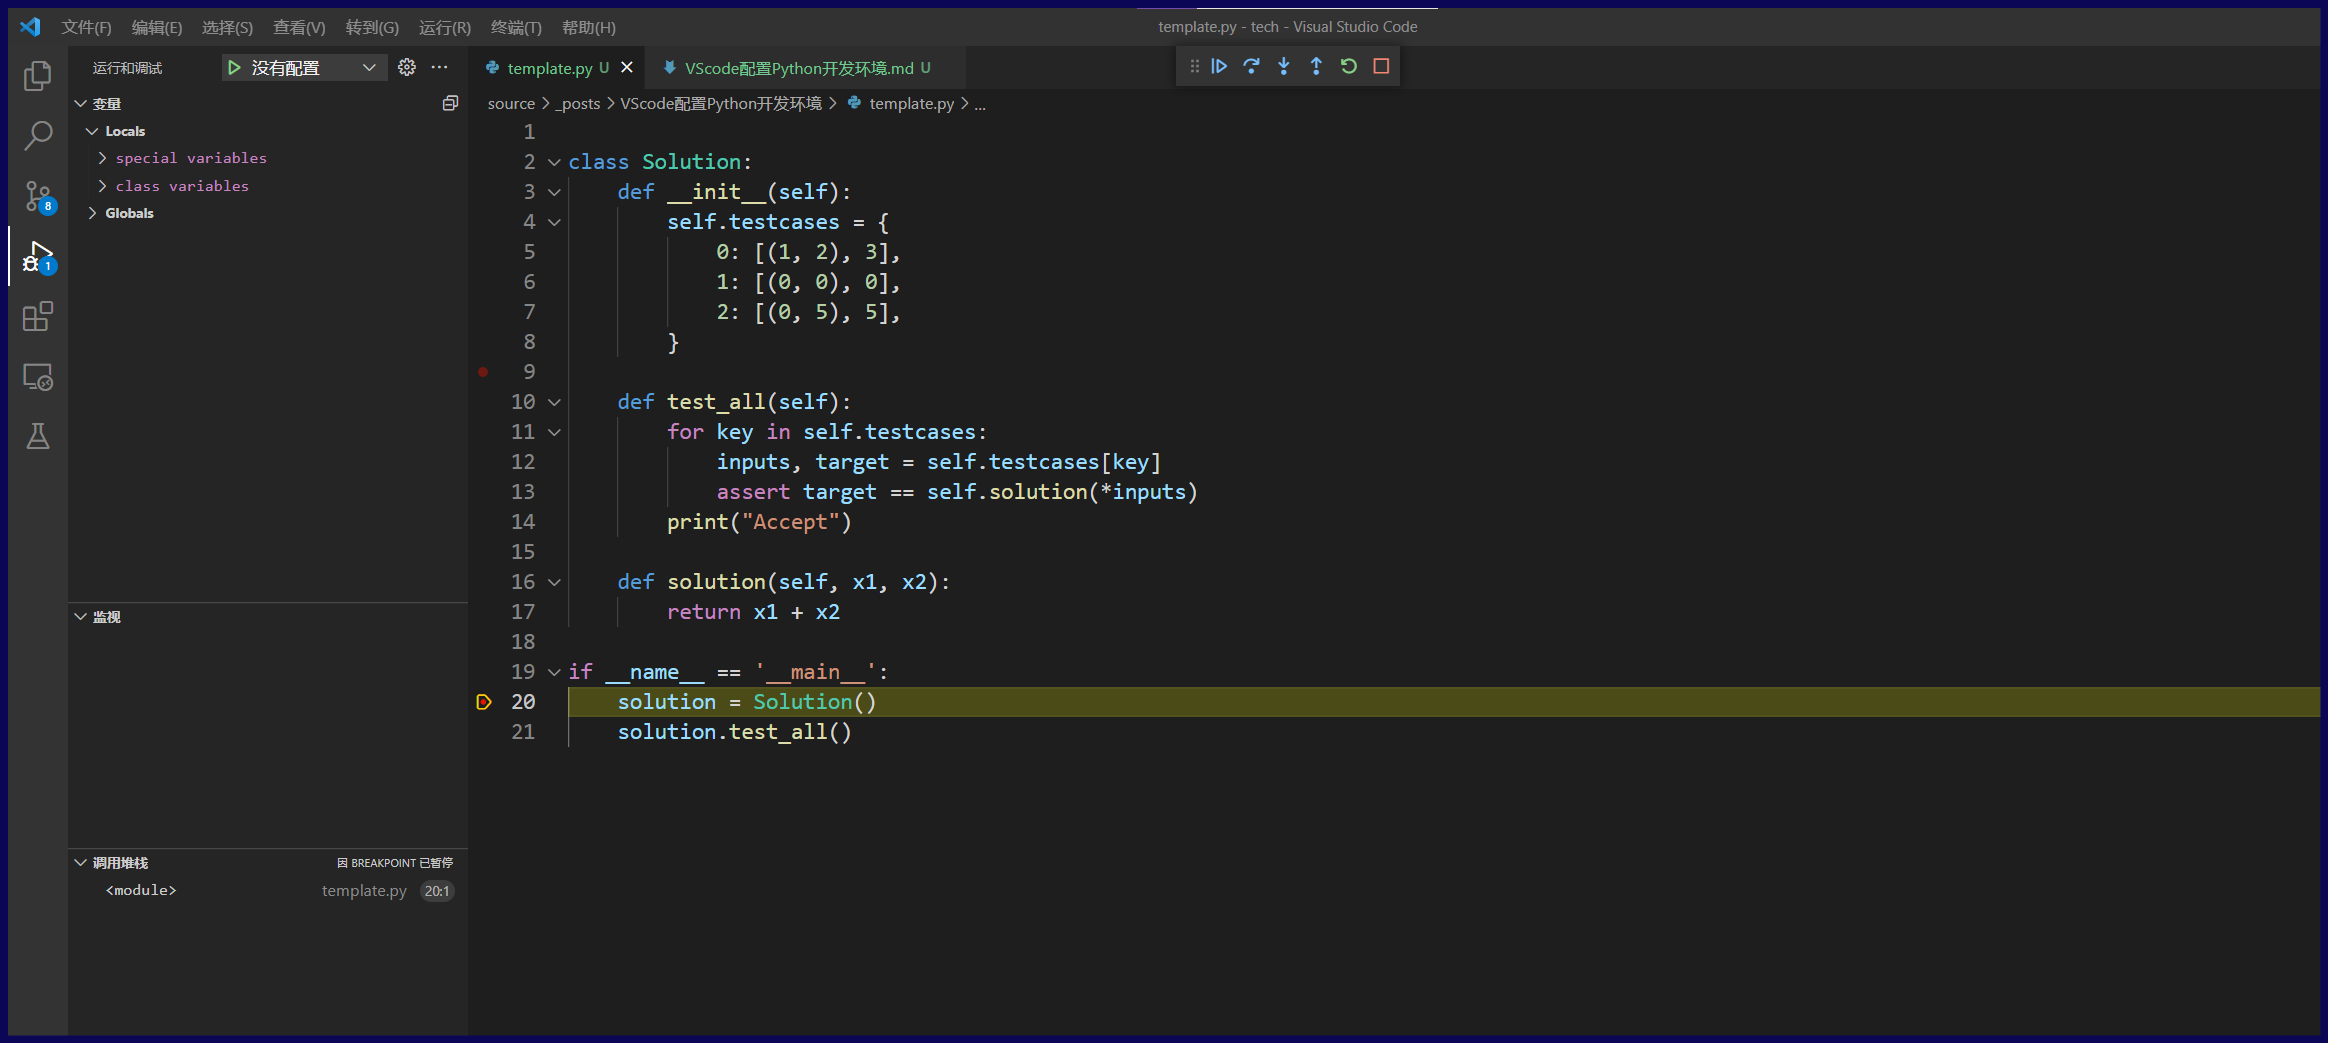Open launch.json via the gear icon
Image resolution: width=2328 pixels, height=1043 pixels.
click(x=407, y=67)
